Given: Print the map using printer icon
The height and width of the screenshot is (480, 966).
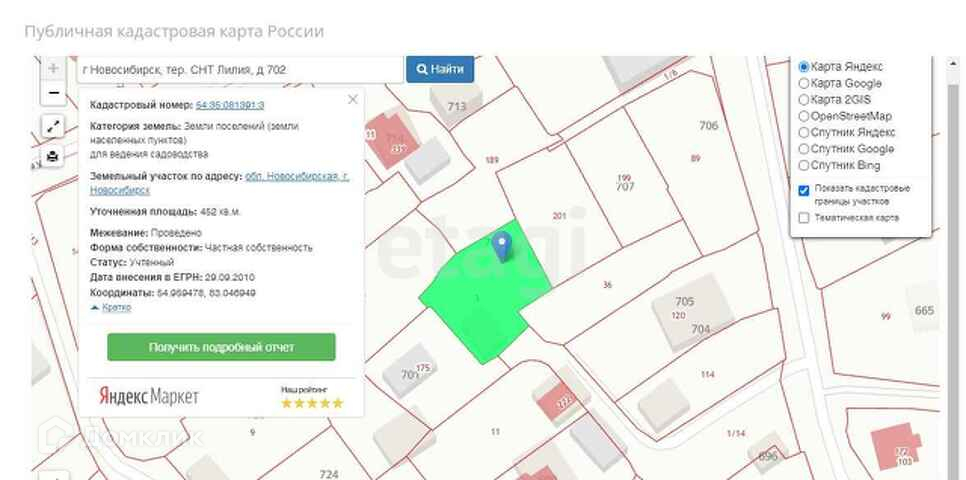Looking at the screenshot, I should coord(54,157).
